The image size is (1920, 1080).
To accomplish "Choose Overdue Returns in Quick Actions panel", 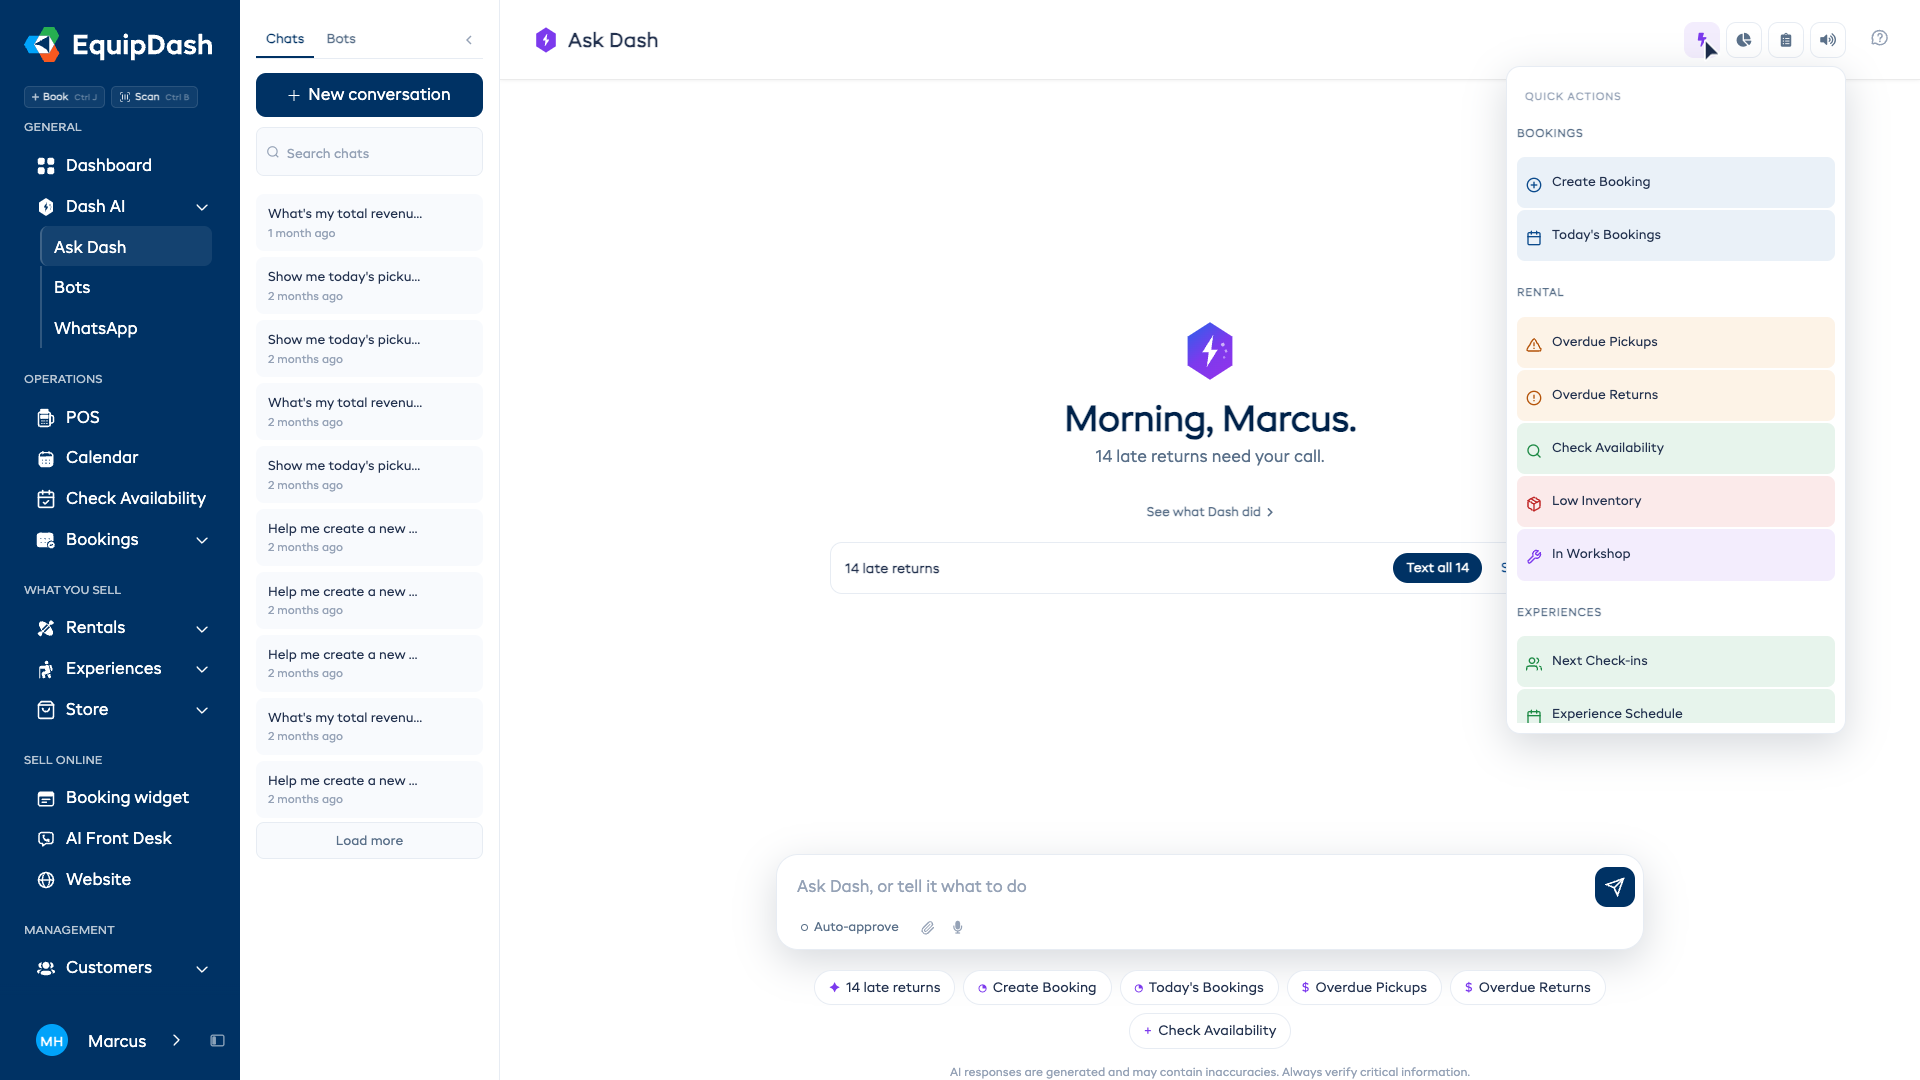I will coord(1675,395).
